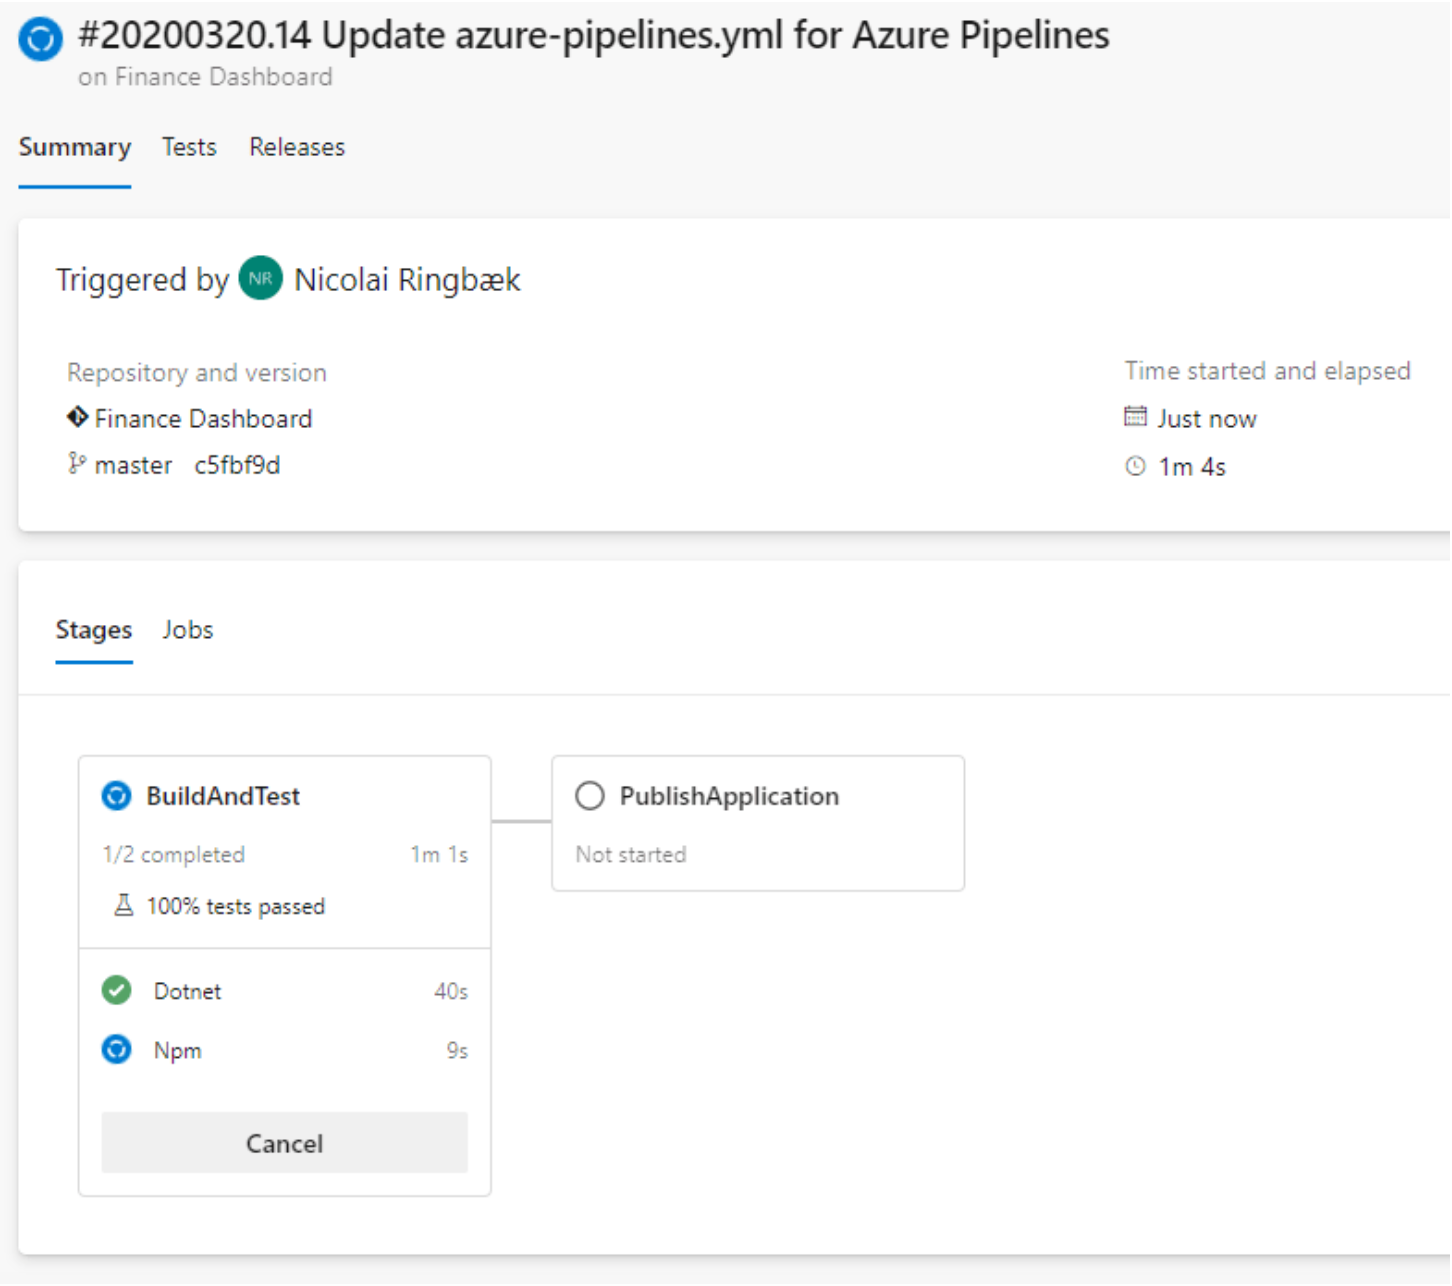The height and width of the screenshot is (1286, 1452).
Task: Click the 'Just now' start time
Action: click(x=1207, y=419)
